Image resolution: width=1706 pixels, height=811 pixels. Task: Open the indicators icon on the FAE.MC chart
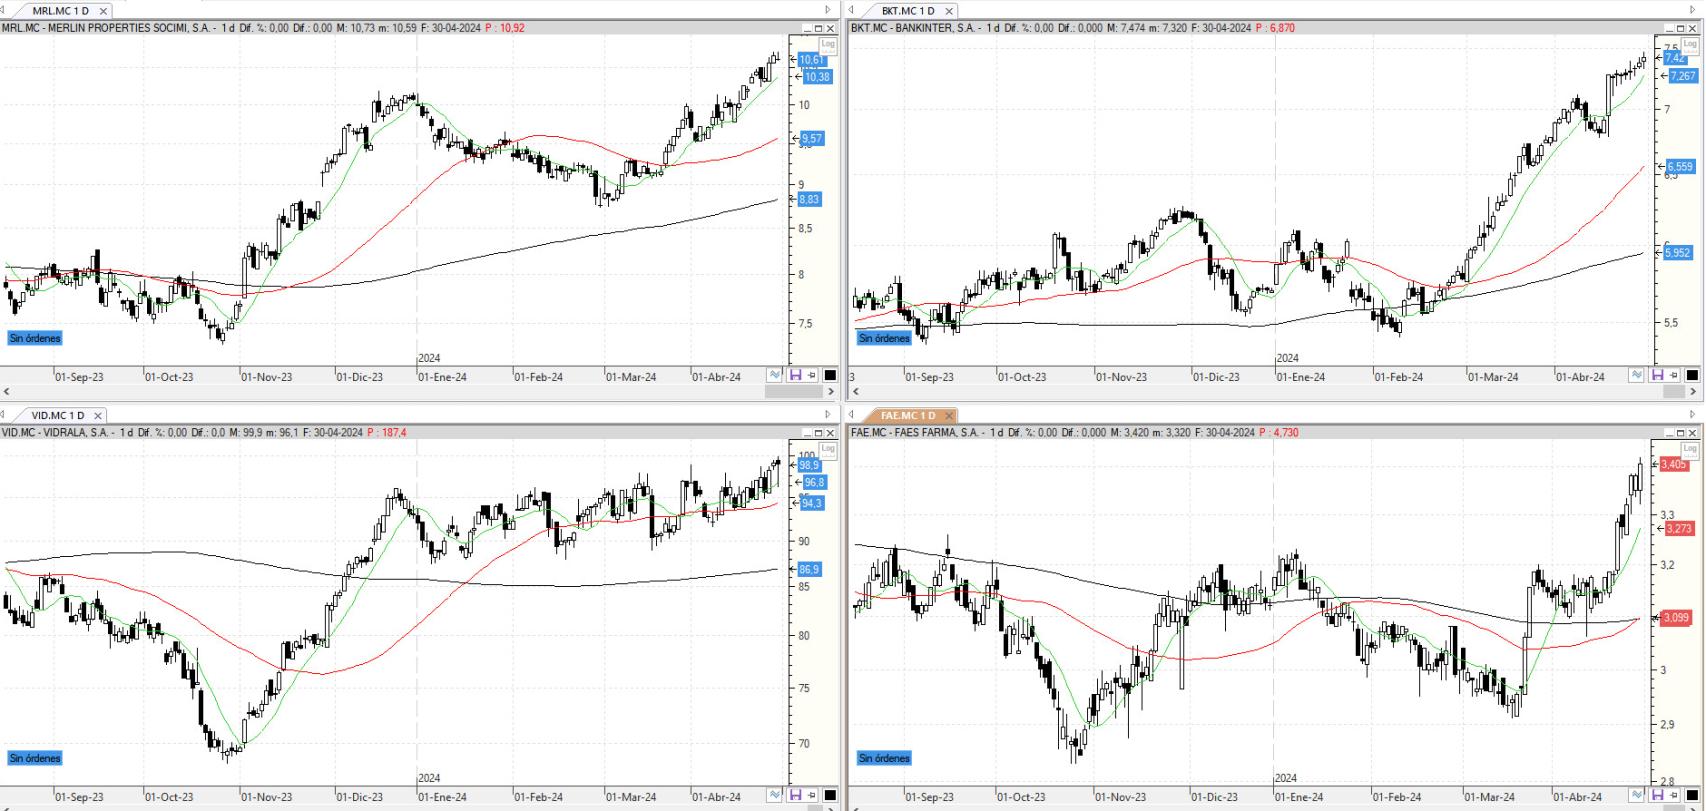(1637, 795)
